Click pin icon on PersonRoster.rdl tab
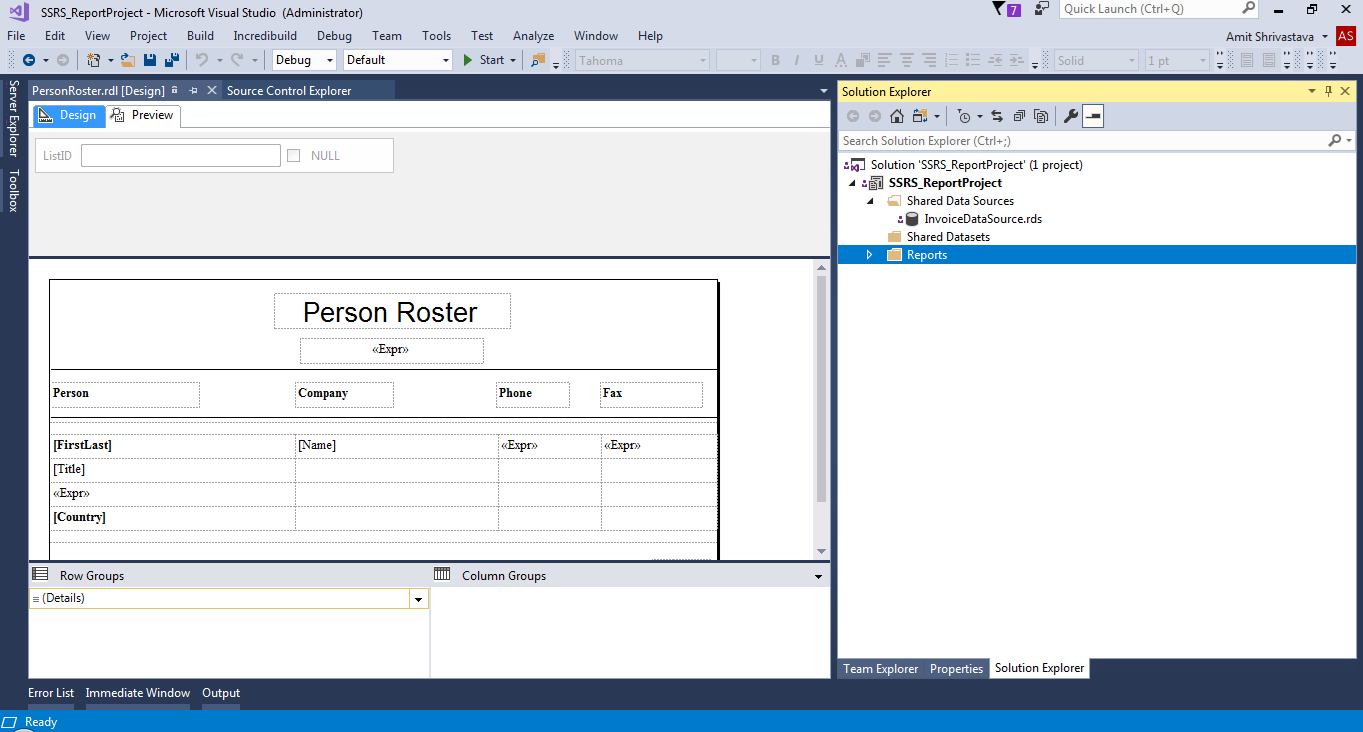1363x732 pixels. click(193, 90)
